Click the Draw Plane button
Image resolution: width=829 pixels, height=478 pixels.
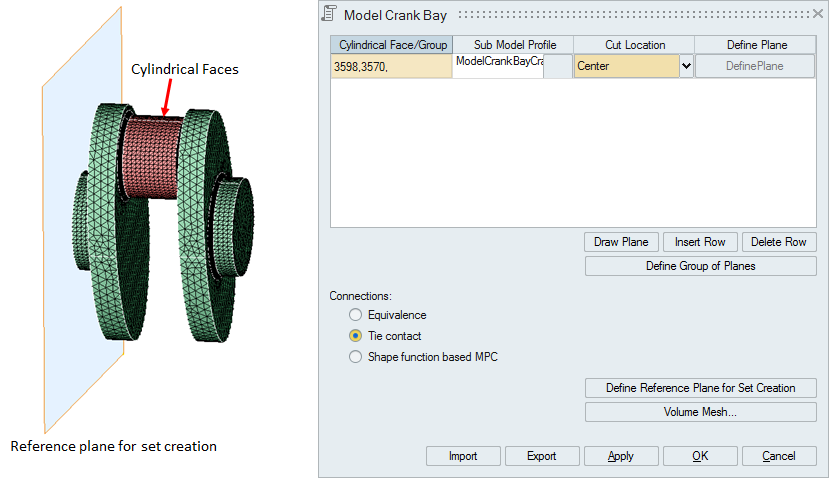[x=621, y=242]
